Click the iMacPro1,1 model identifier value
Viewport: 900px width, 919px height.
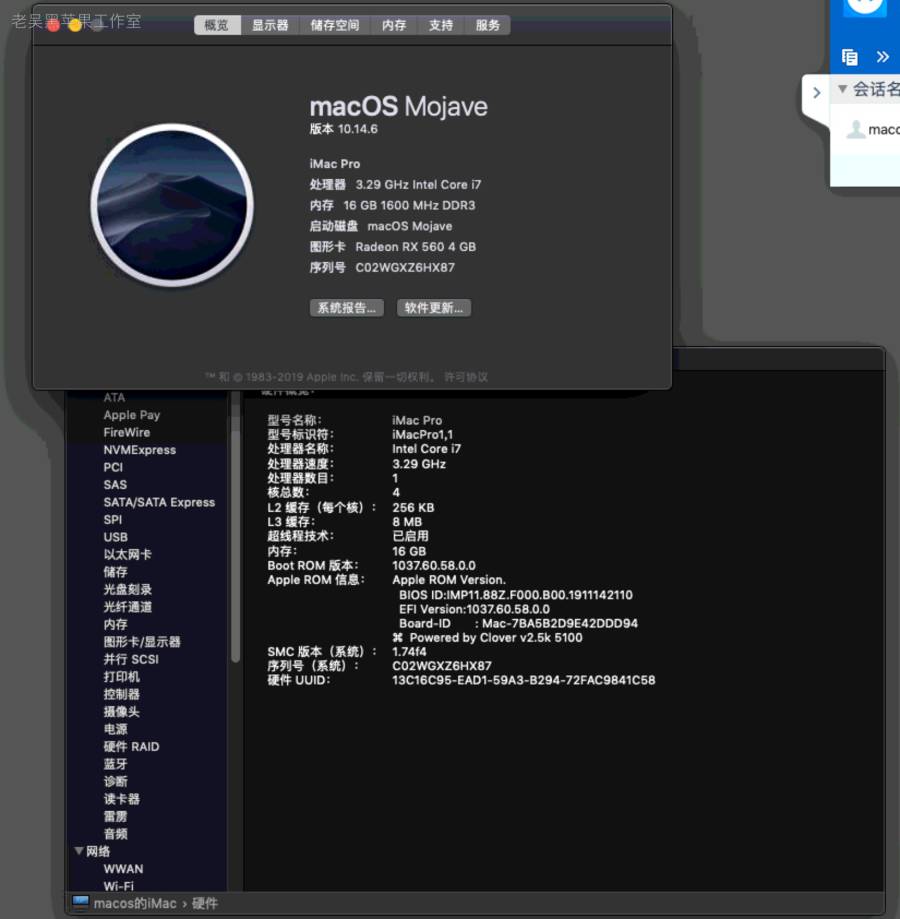click(x=422, y=435)
